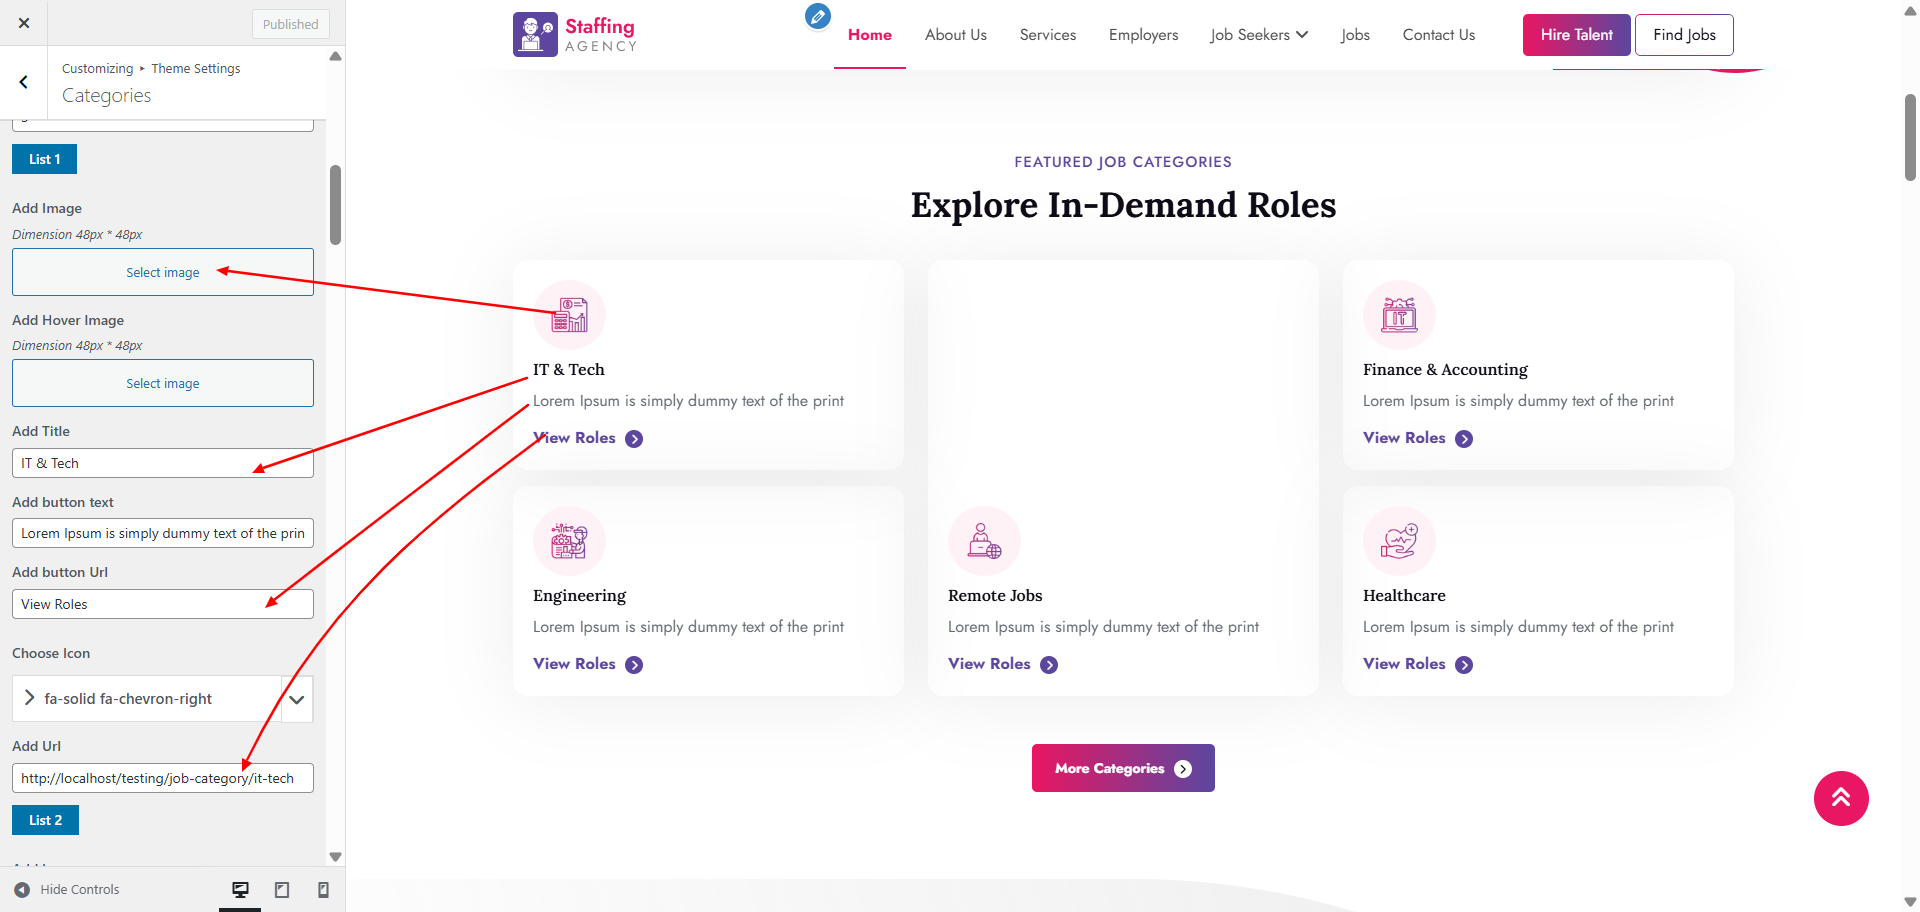Toggle Hide Controls at the bottom
The height and width of the screenshot is (912, 1920).
(67, 889)
